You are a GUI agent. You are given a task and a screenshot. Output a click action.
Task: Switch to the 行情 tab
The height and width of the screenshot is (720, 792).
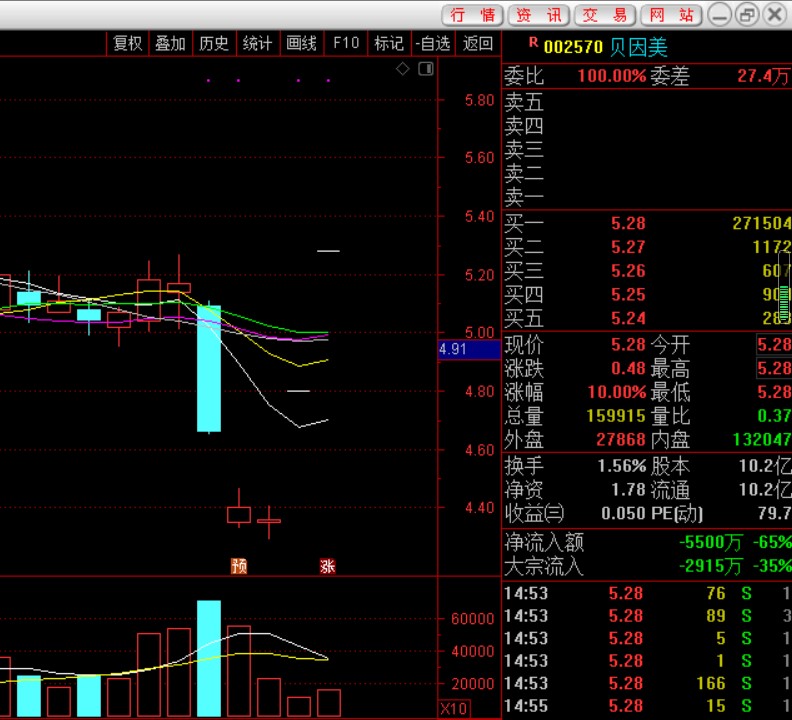473,15
